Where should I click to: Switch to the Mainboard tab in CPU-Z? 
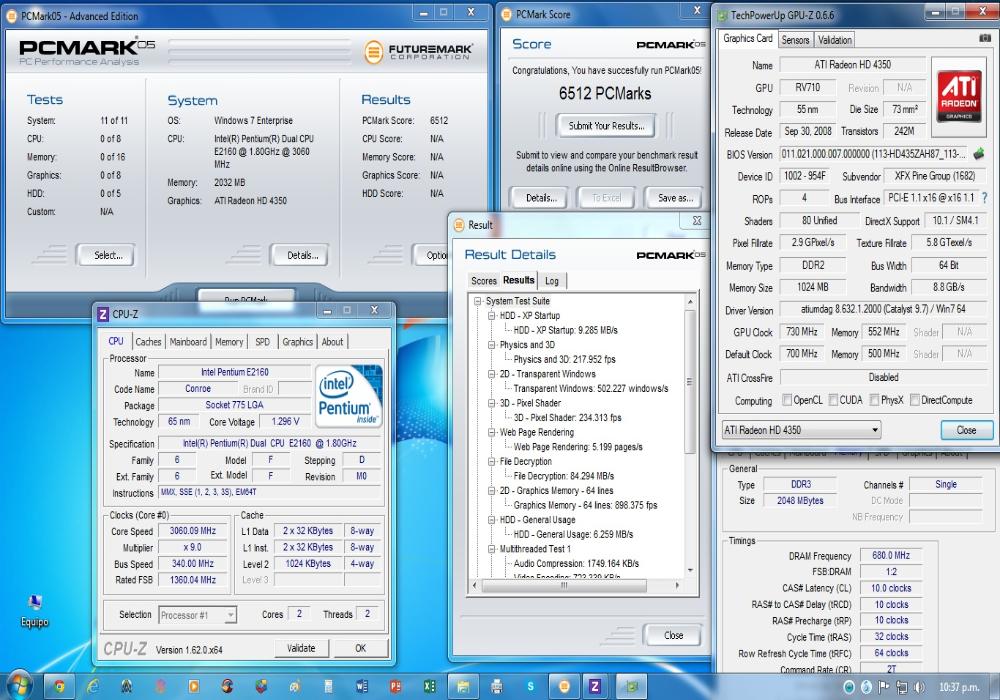188,342
